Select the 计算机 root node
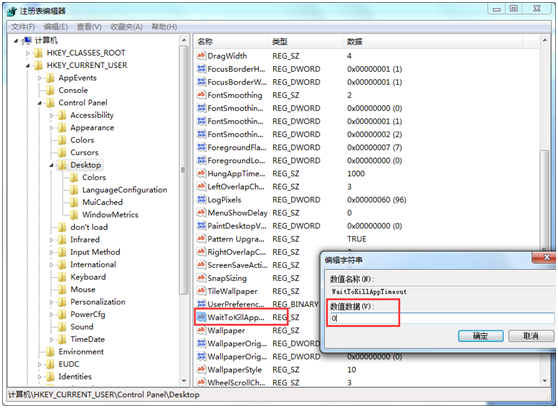Image resolution: width=558 pixels, height=408 pixels. point(46,41)
